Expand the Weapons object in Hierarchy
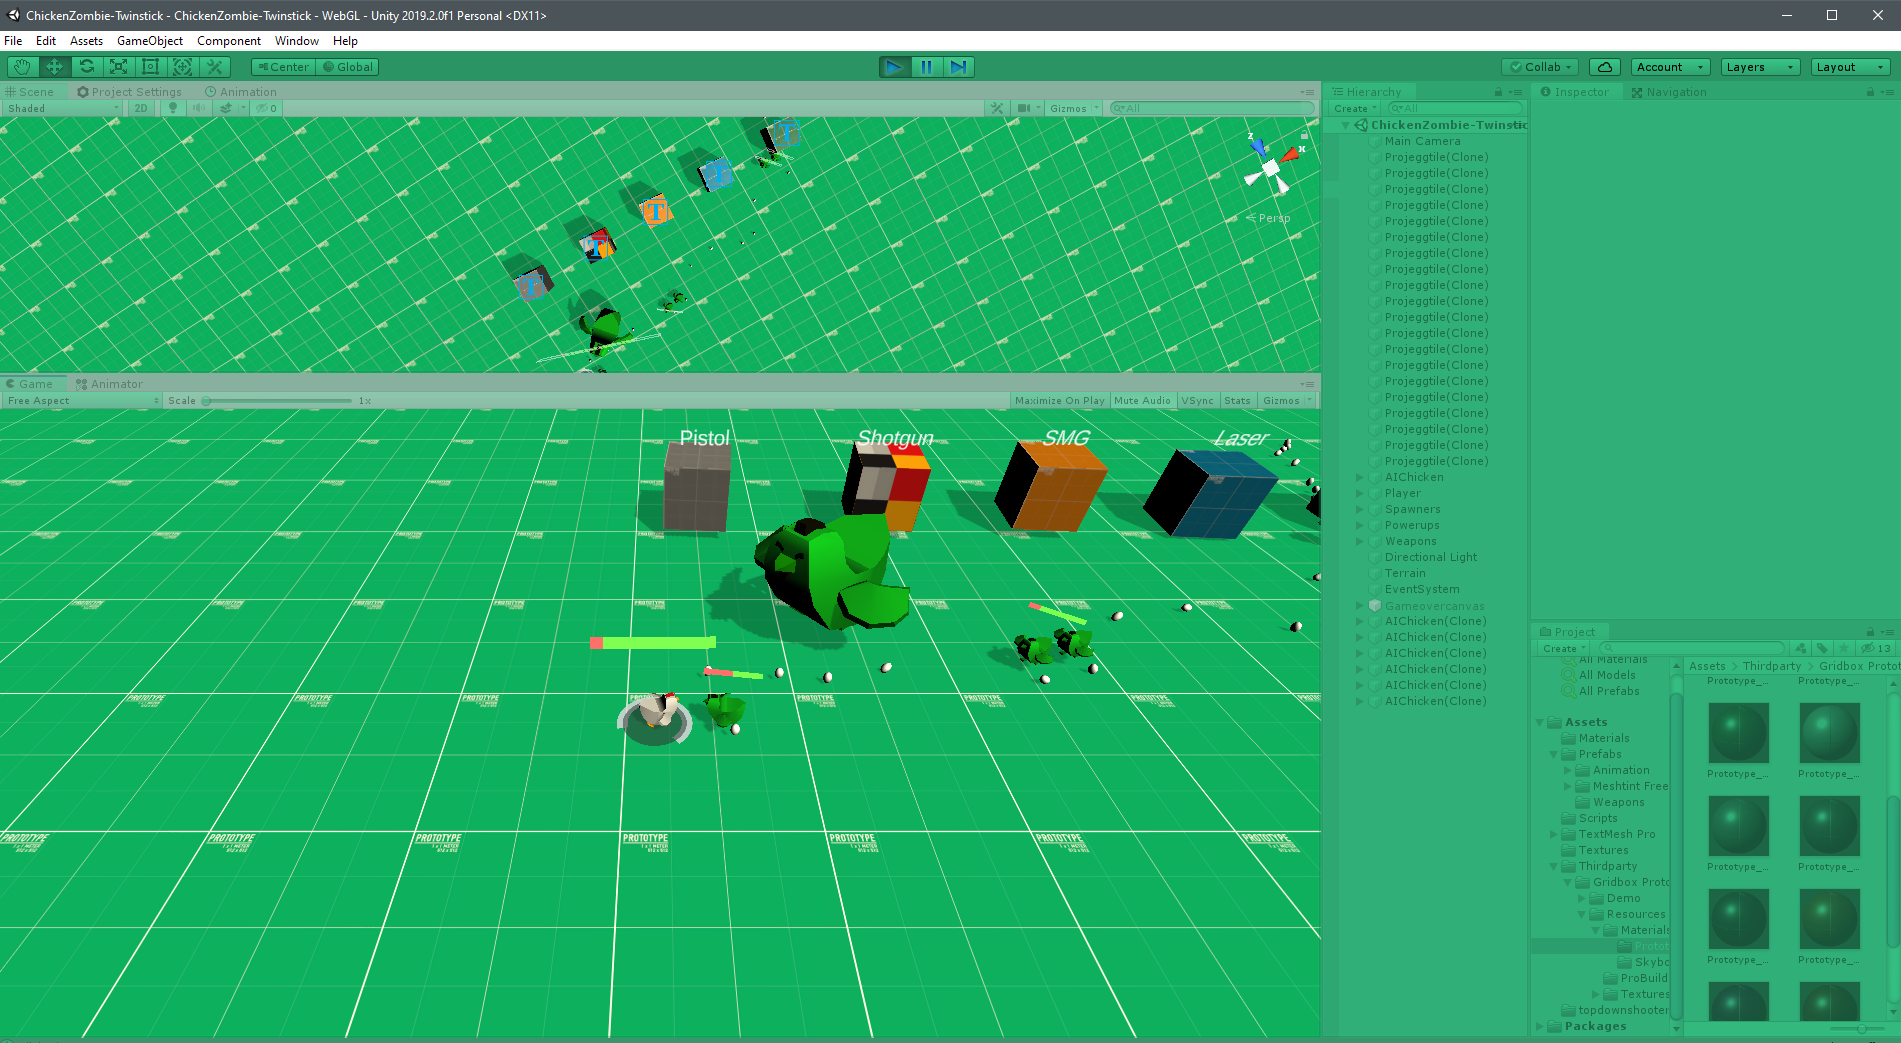1901x1043 pixels. 1360,541
